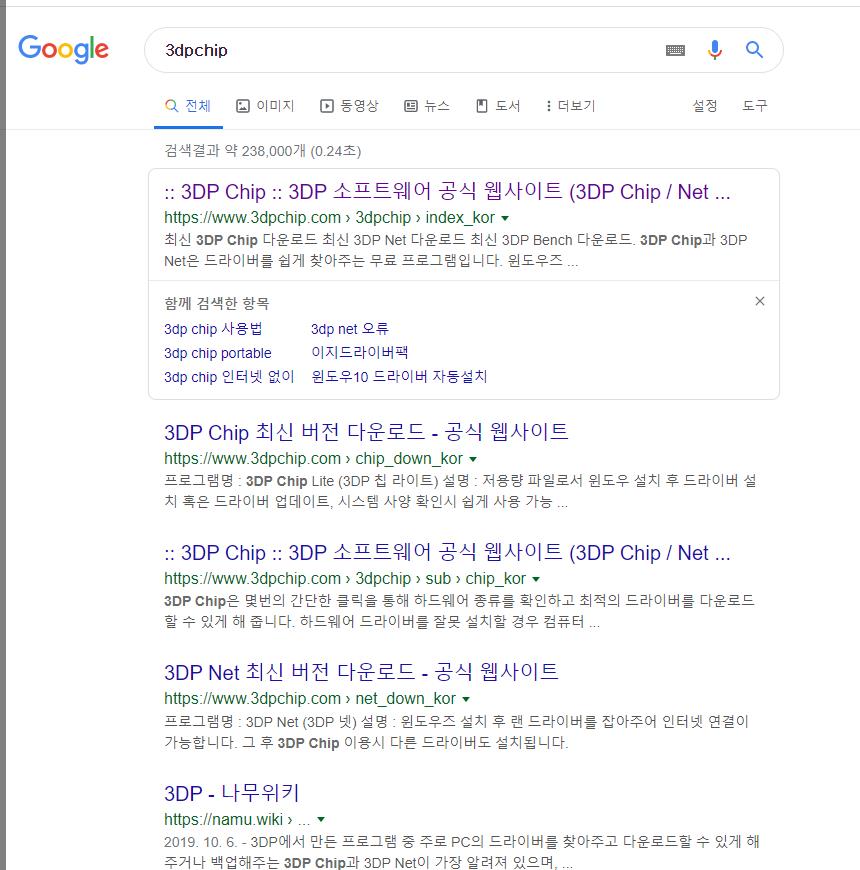Open the result titled above sub › chip_kor URL
860x870 pixels.
[x=447, y=553]
